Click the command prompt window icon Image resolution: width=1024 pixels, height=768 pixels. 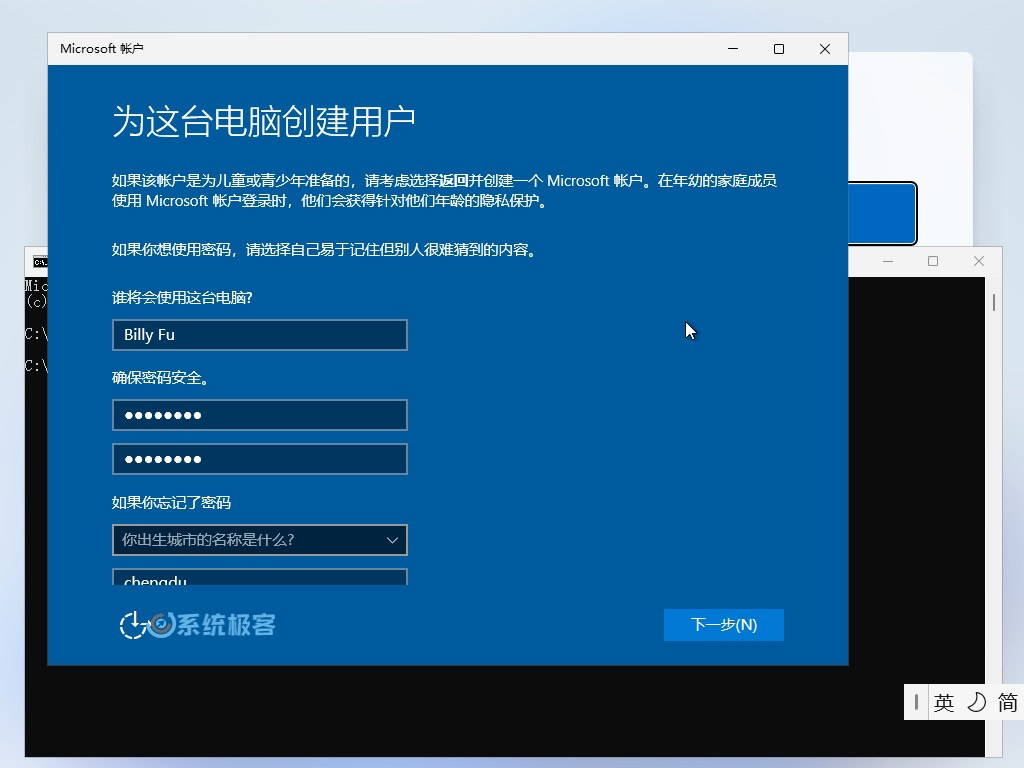click(x=40, y=262)
